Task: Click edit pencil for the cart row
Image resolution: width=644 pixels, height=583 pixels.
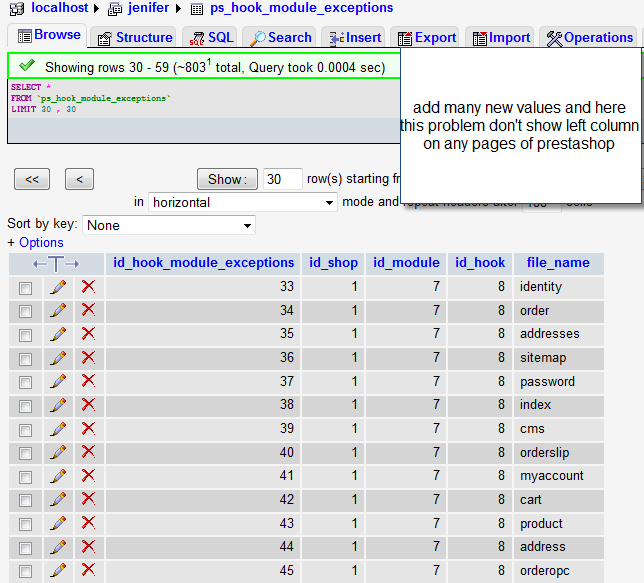Action: pyautogui.click(x=58, y=499)
